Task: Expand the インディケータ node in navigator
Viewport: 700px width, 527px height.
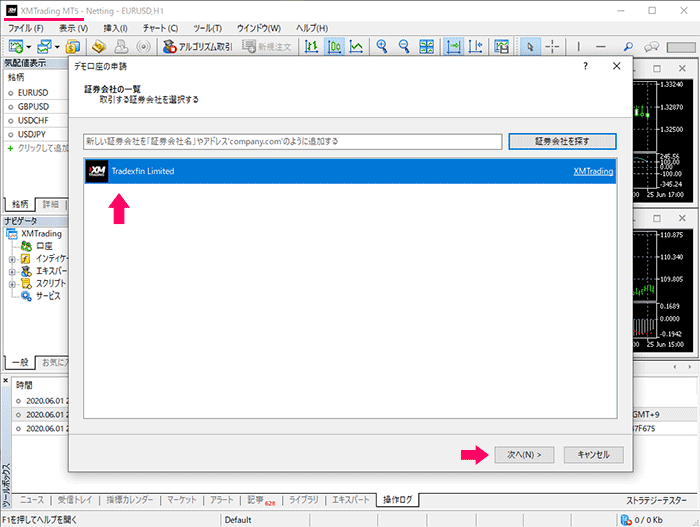Action: click(x=12, y=259)
